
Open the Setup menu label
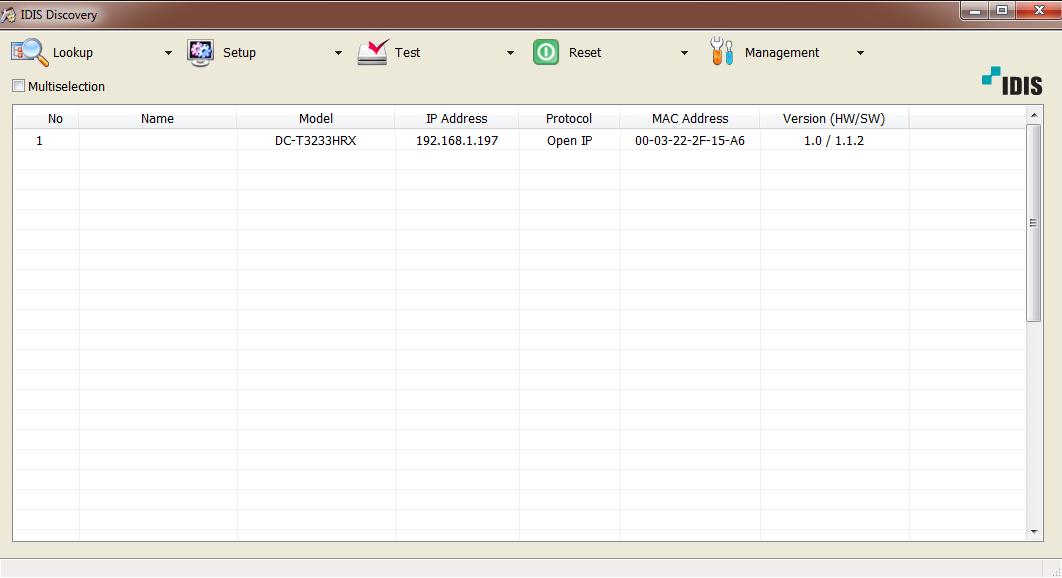pos(239,53)
